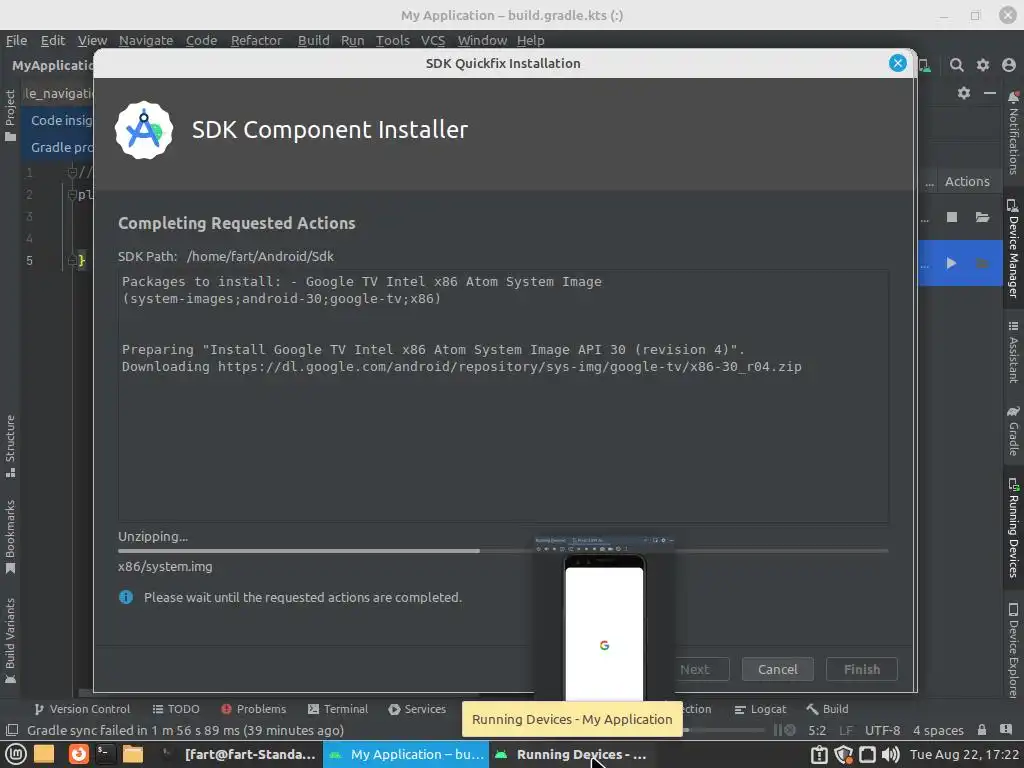Open the update manager shield tray icon
Screen dimensions: 1024x768
tap(843, 754)
